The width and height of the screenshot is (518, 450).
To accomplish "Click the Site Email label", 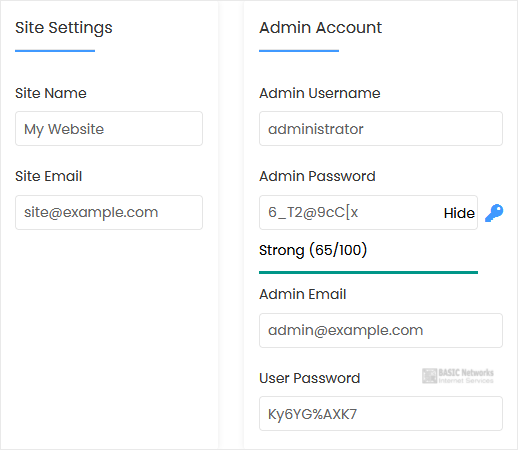I will [x=48, y=176].
